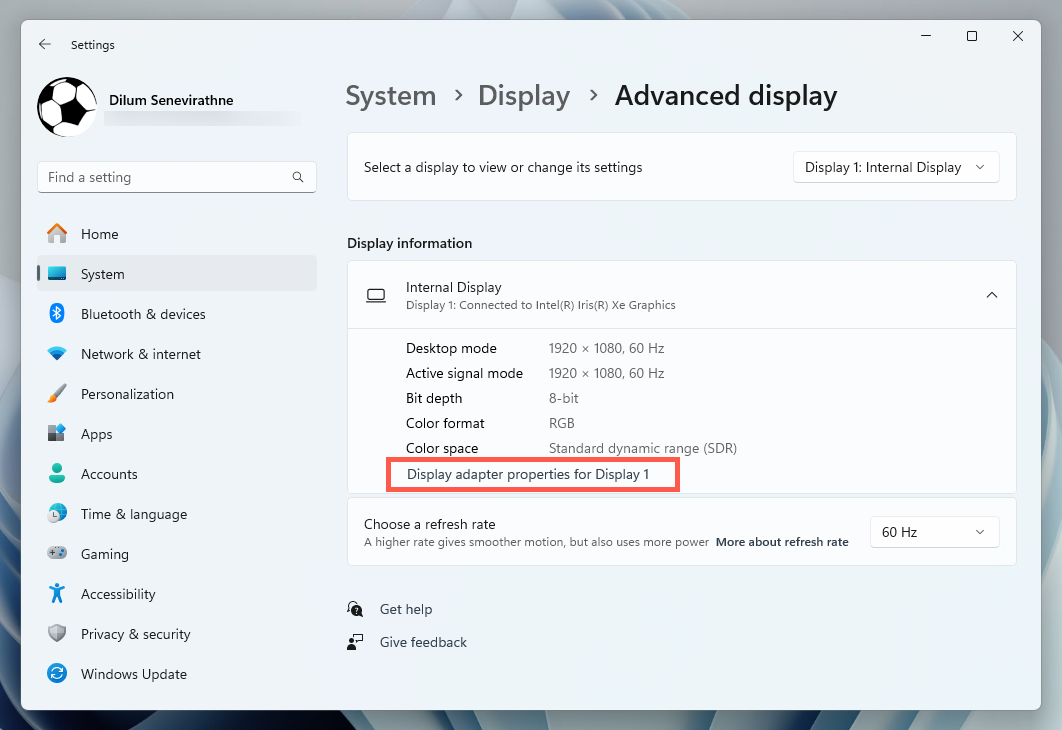Click the Personalization paintbrush icon
1062x730 pixels.
(x=57, y=394)
